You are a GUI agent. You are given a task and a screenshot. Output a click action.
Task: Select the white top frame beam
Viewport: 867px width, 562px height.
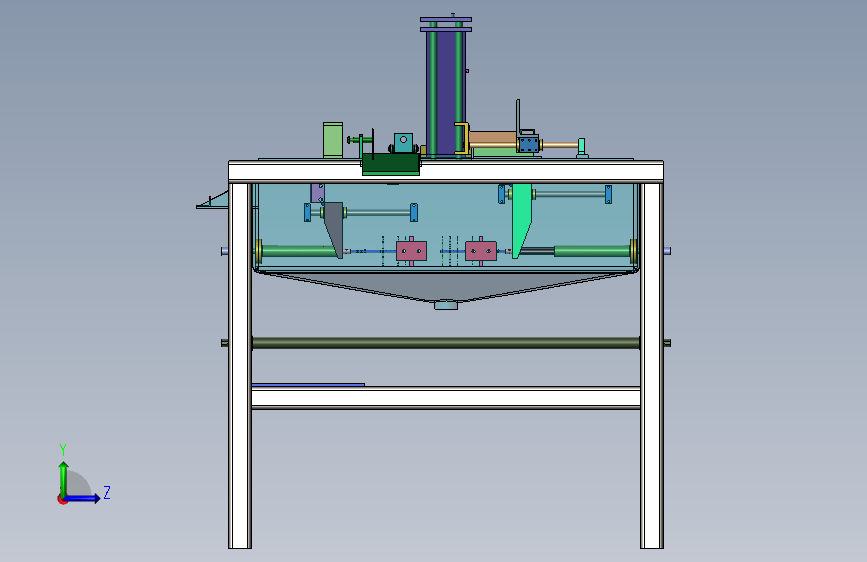[446, 172]
